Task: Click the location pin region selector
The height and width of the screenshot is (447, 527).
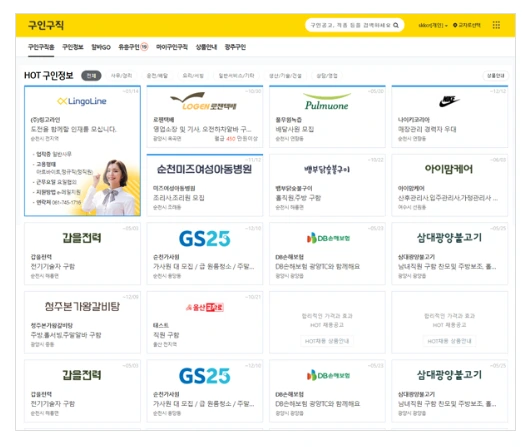Action: 467,25
